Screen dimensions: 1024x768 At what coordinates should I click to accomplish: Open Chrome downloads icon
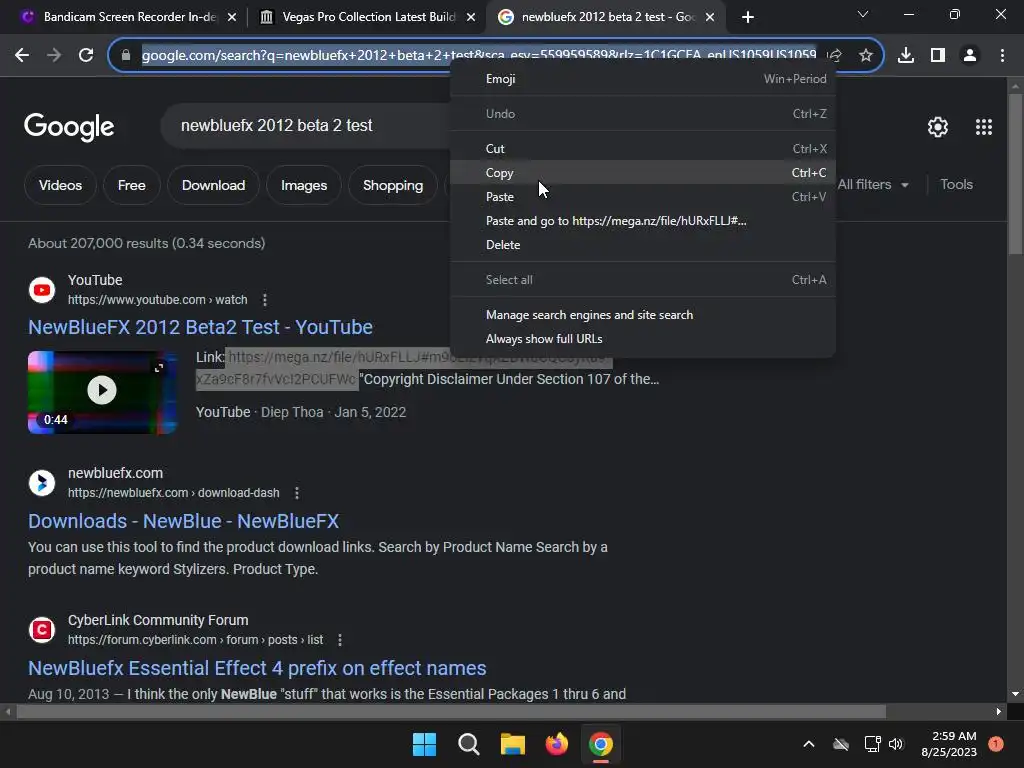point(906,56)
